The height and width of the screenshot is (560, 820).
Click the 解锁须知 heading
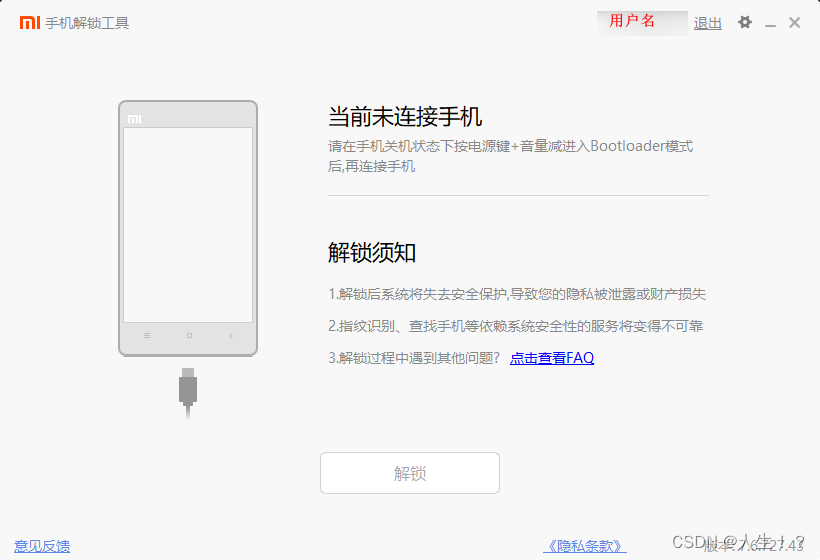point(372,253)
